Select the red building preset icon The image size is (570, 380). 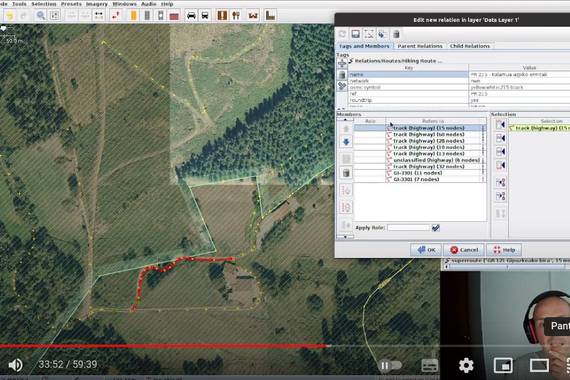click(x=174, y=15)
